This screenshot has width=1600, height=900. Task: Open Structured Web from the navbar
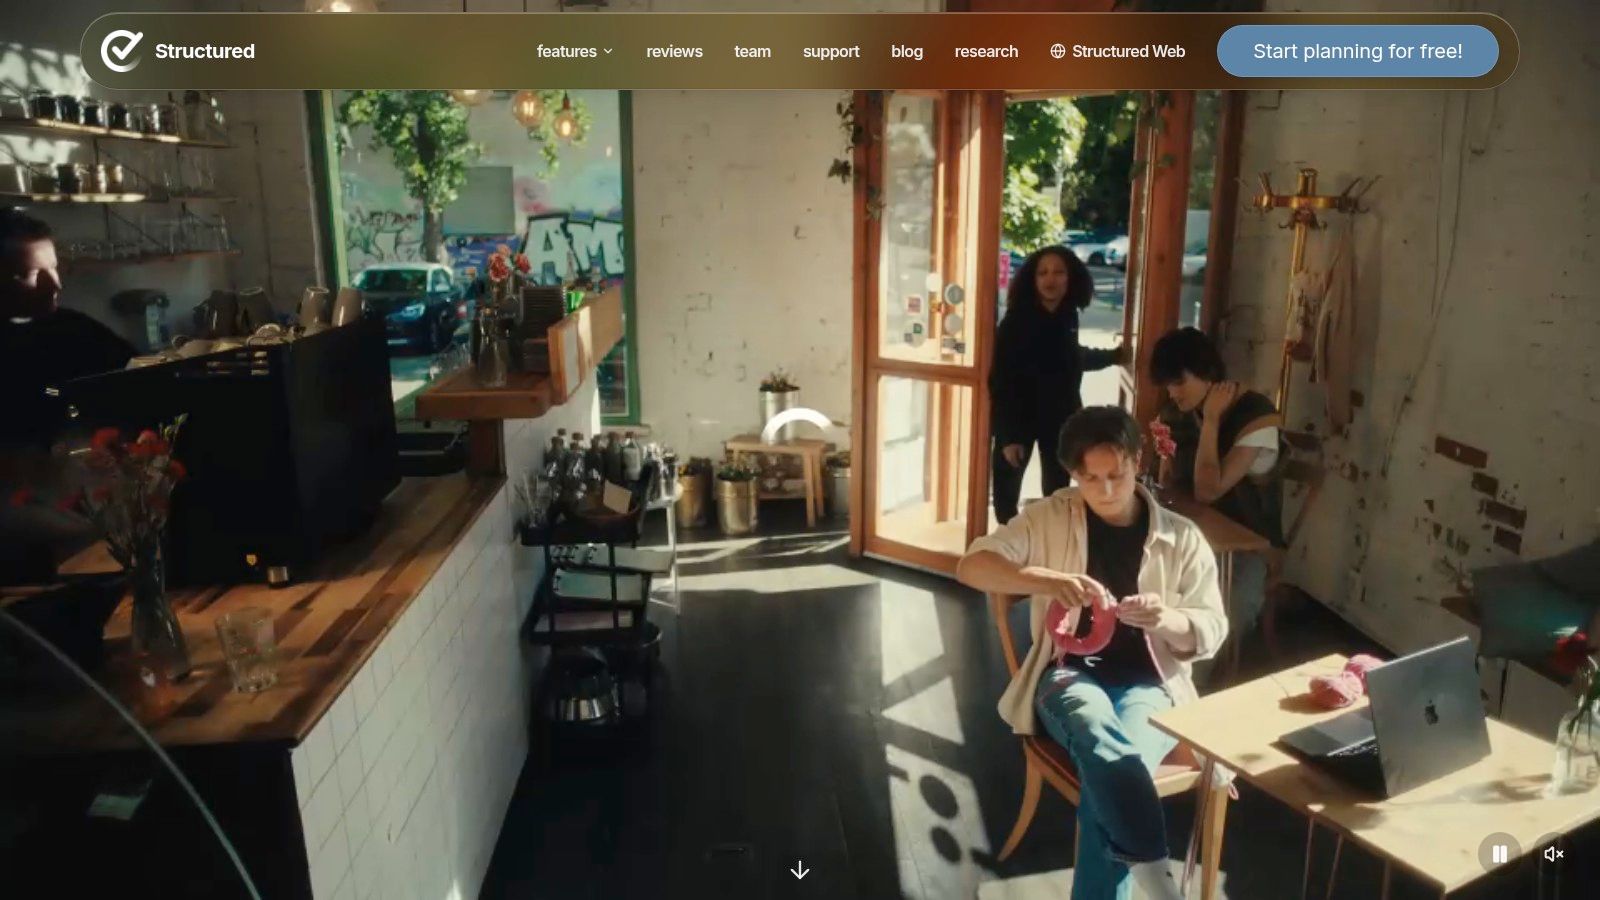click(1117, 51)
